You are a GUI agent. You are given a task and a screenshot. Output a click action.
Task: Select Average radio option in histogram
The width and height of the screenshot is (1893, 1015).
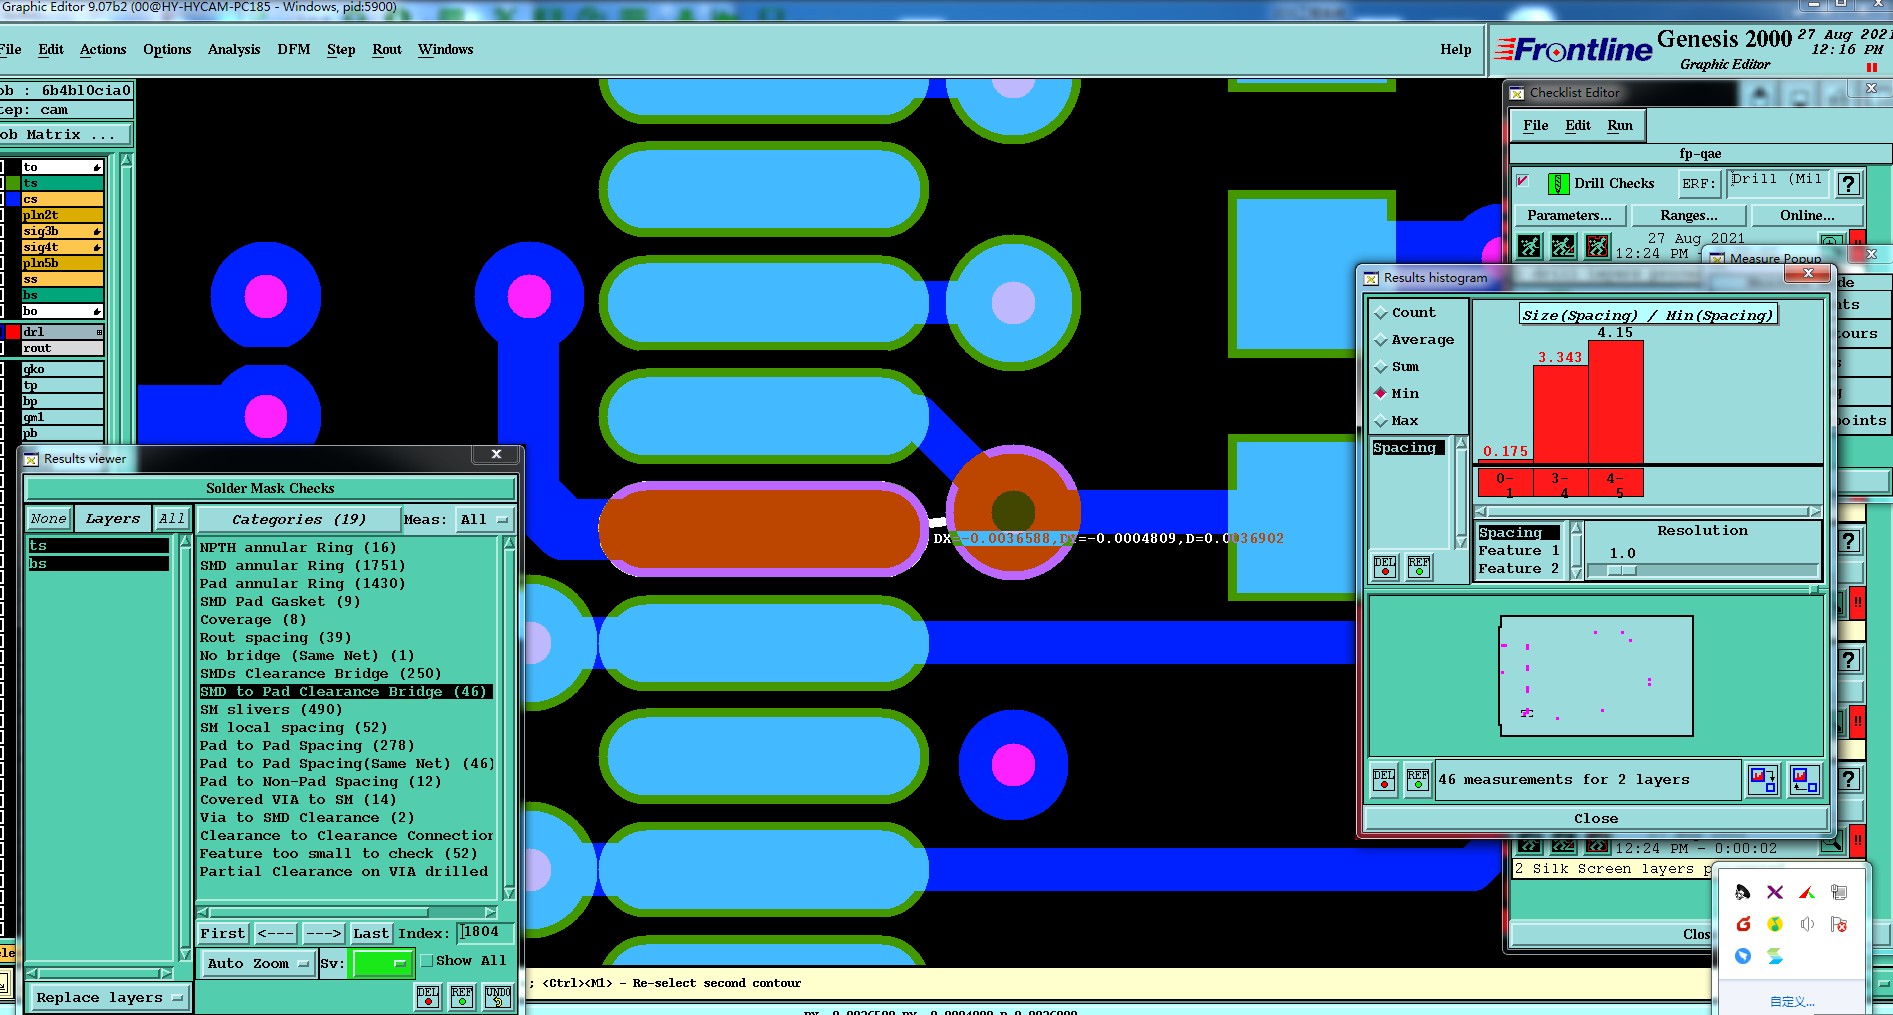(x=1381, y=340)
